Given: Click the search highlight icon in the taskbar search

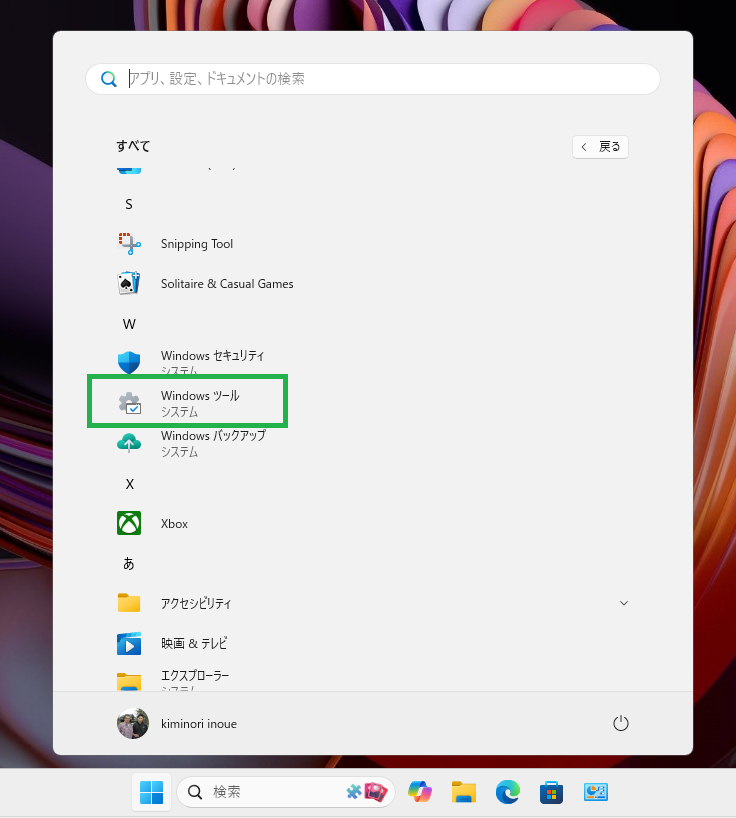Looking at the screenshot, I should point(367,792).
